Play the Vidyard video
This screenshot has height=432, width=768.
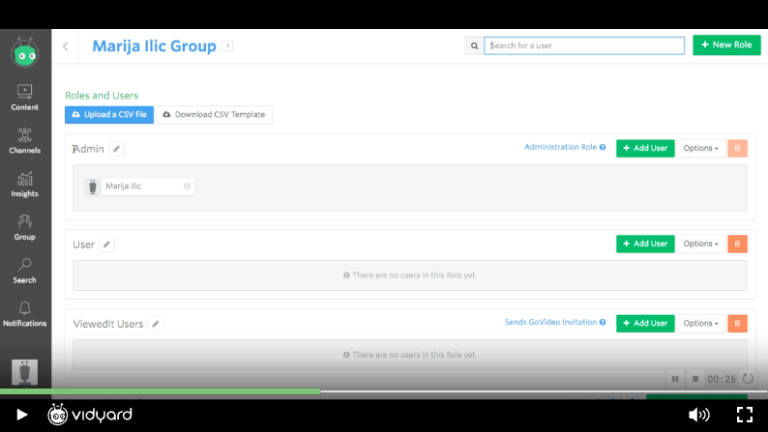pyautogui.click(x=22, y=415)
